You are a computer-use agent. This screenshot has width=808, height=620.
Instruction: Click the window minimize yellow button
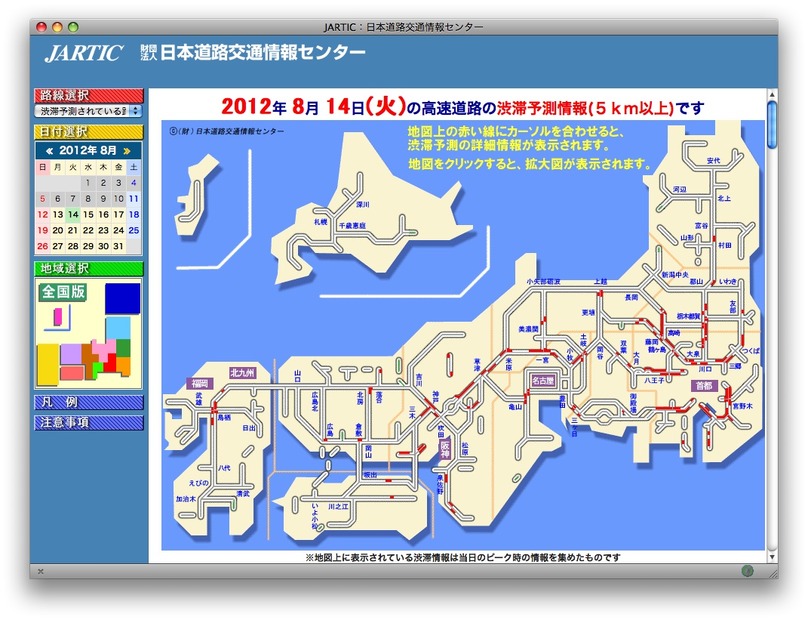tap(57, 27)
